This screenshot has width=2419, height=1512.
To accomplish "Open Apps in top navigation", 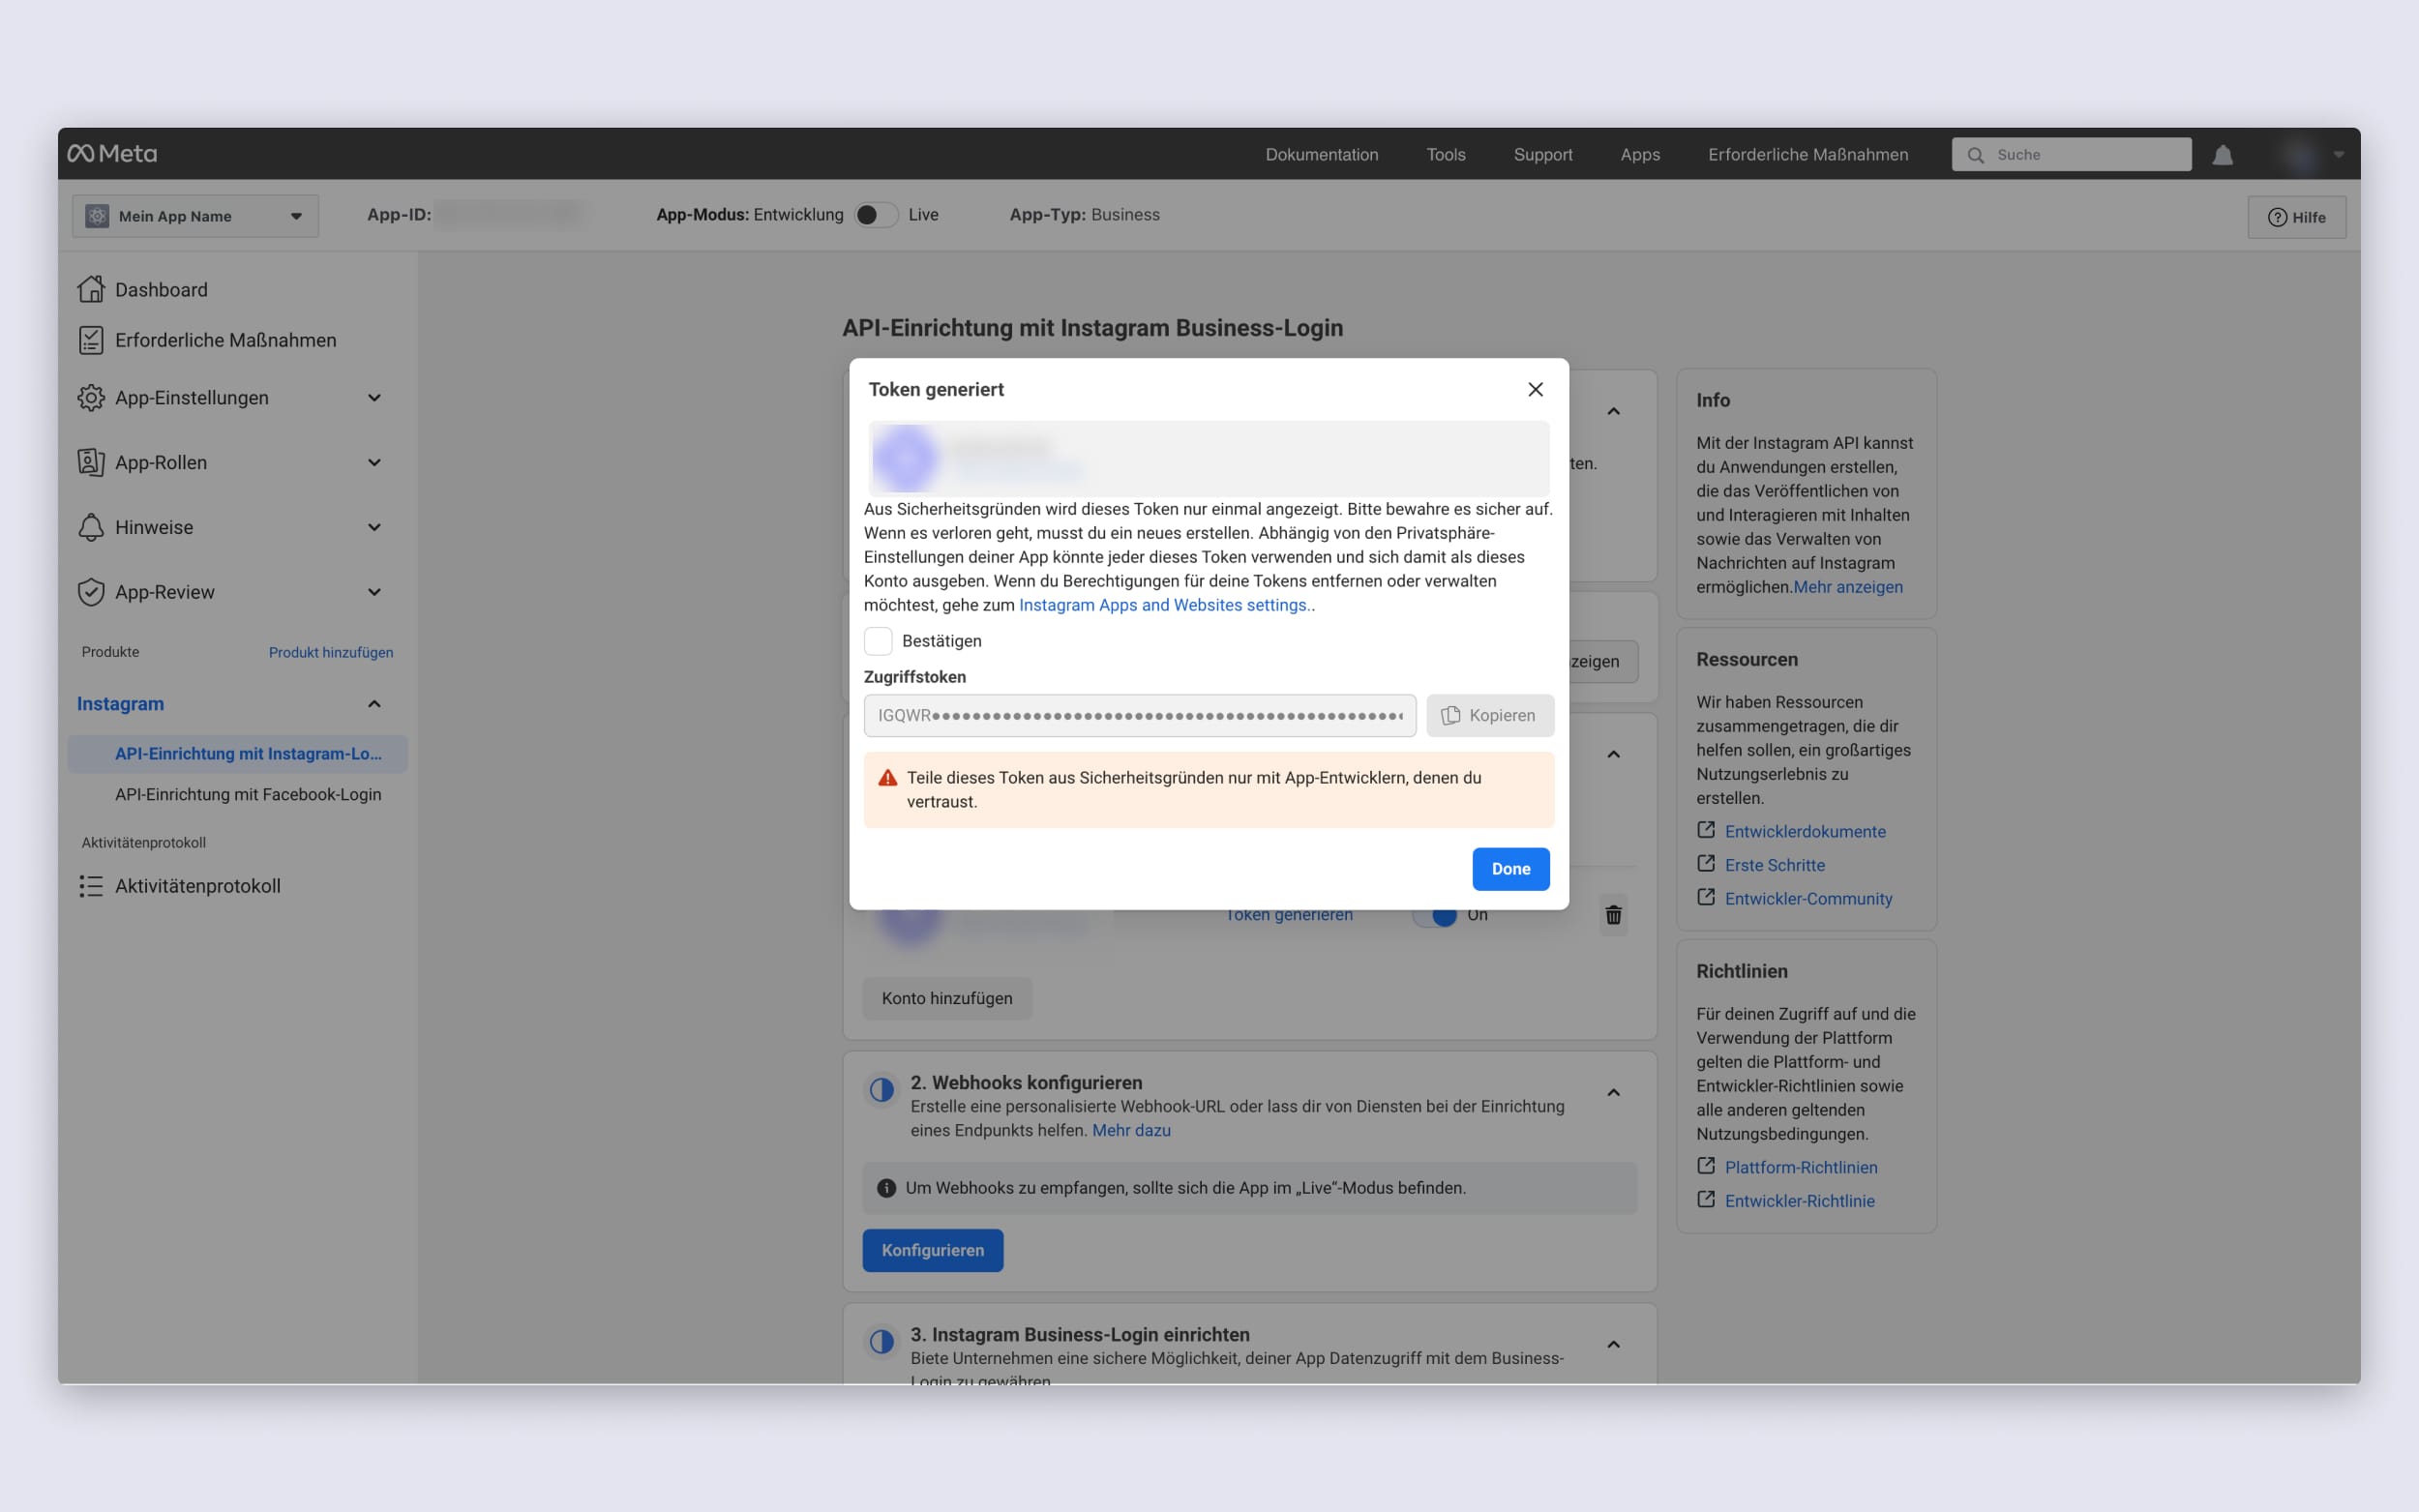I will (x=1640, y=155).
